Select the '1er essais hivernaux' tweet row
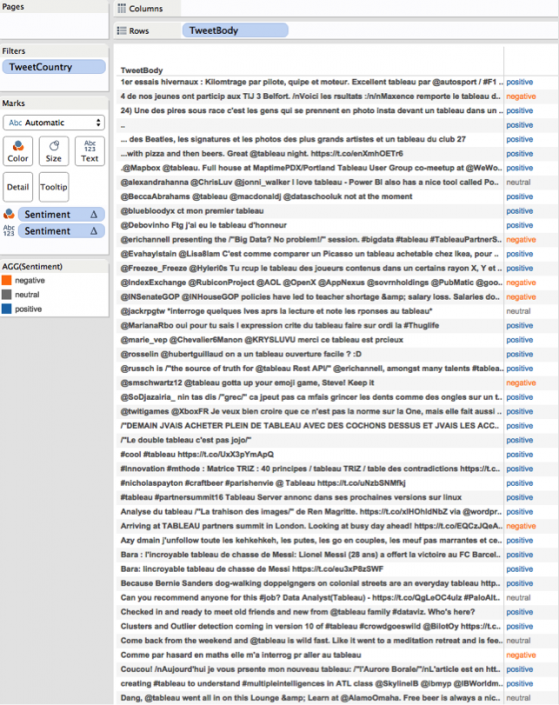Image resolution: width=559 pixels, height=705 pixels. [x=311, y=82]
